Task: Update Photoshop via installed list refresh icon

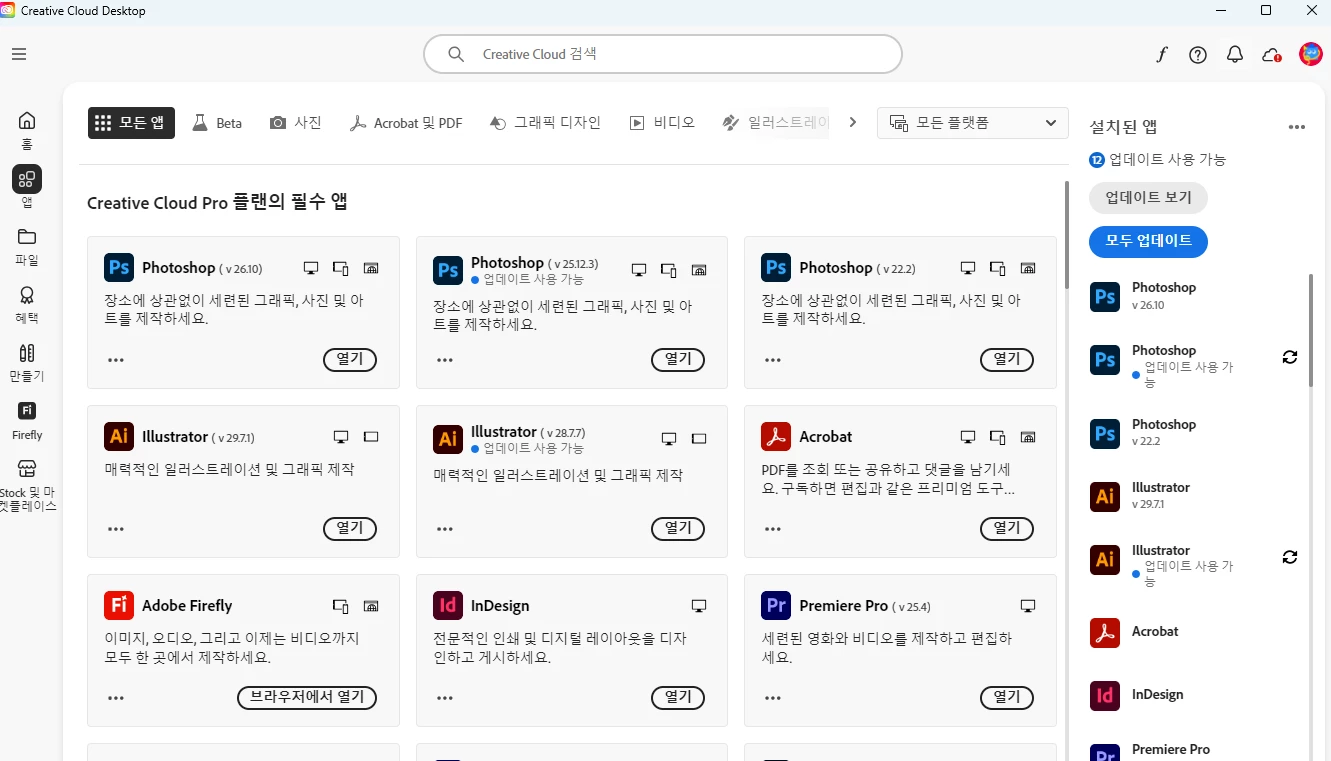Action: pyautogui.click(x=1290, y=357)
